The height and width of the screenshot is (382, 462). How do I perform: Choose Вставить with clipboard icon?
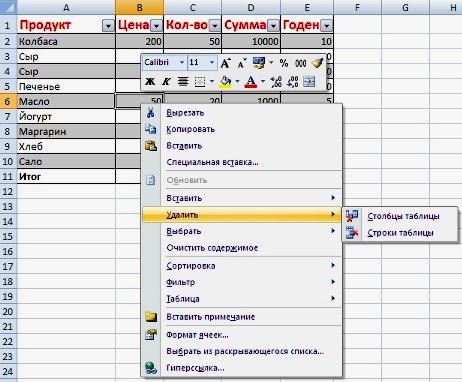(241, 146)
